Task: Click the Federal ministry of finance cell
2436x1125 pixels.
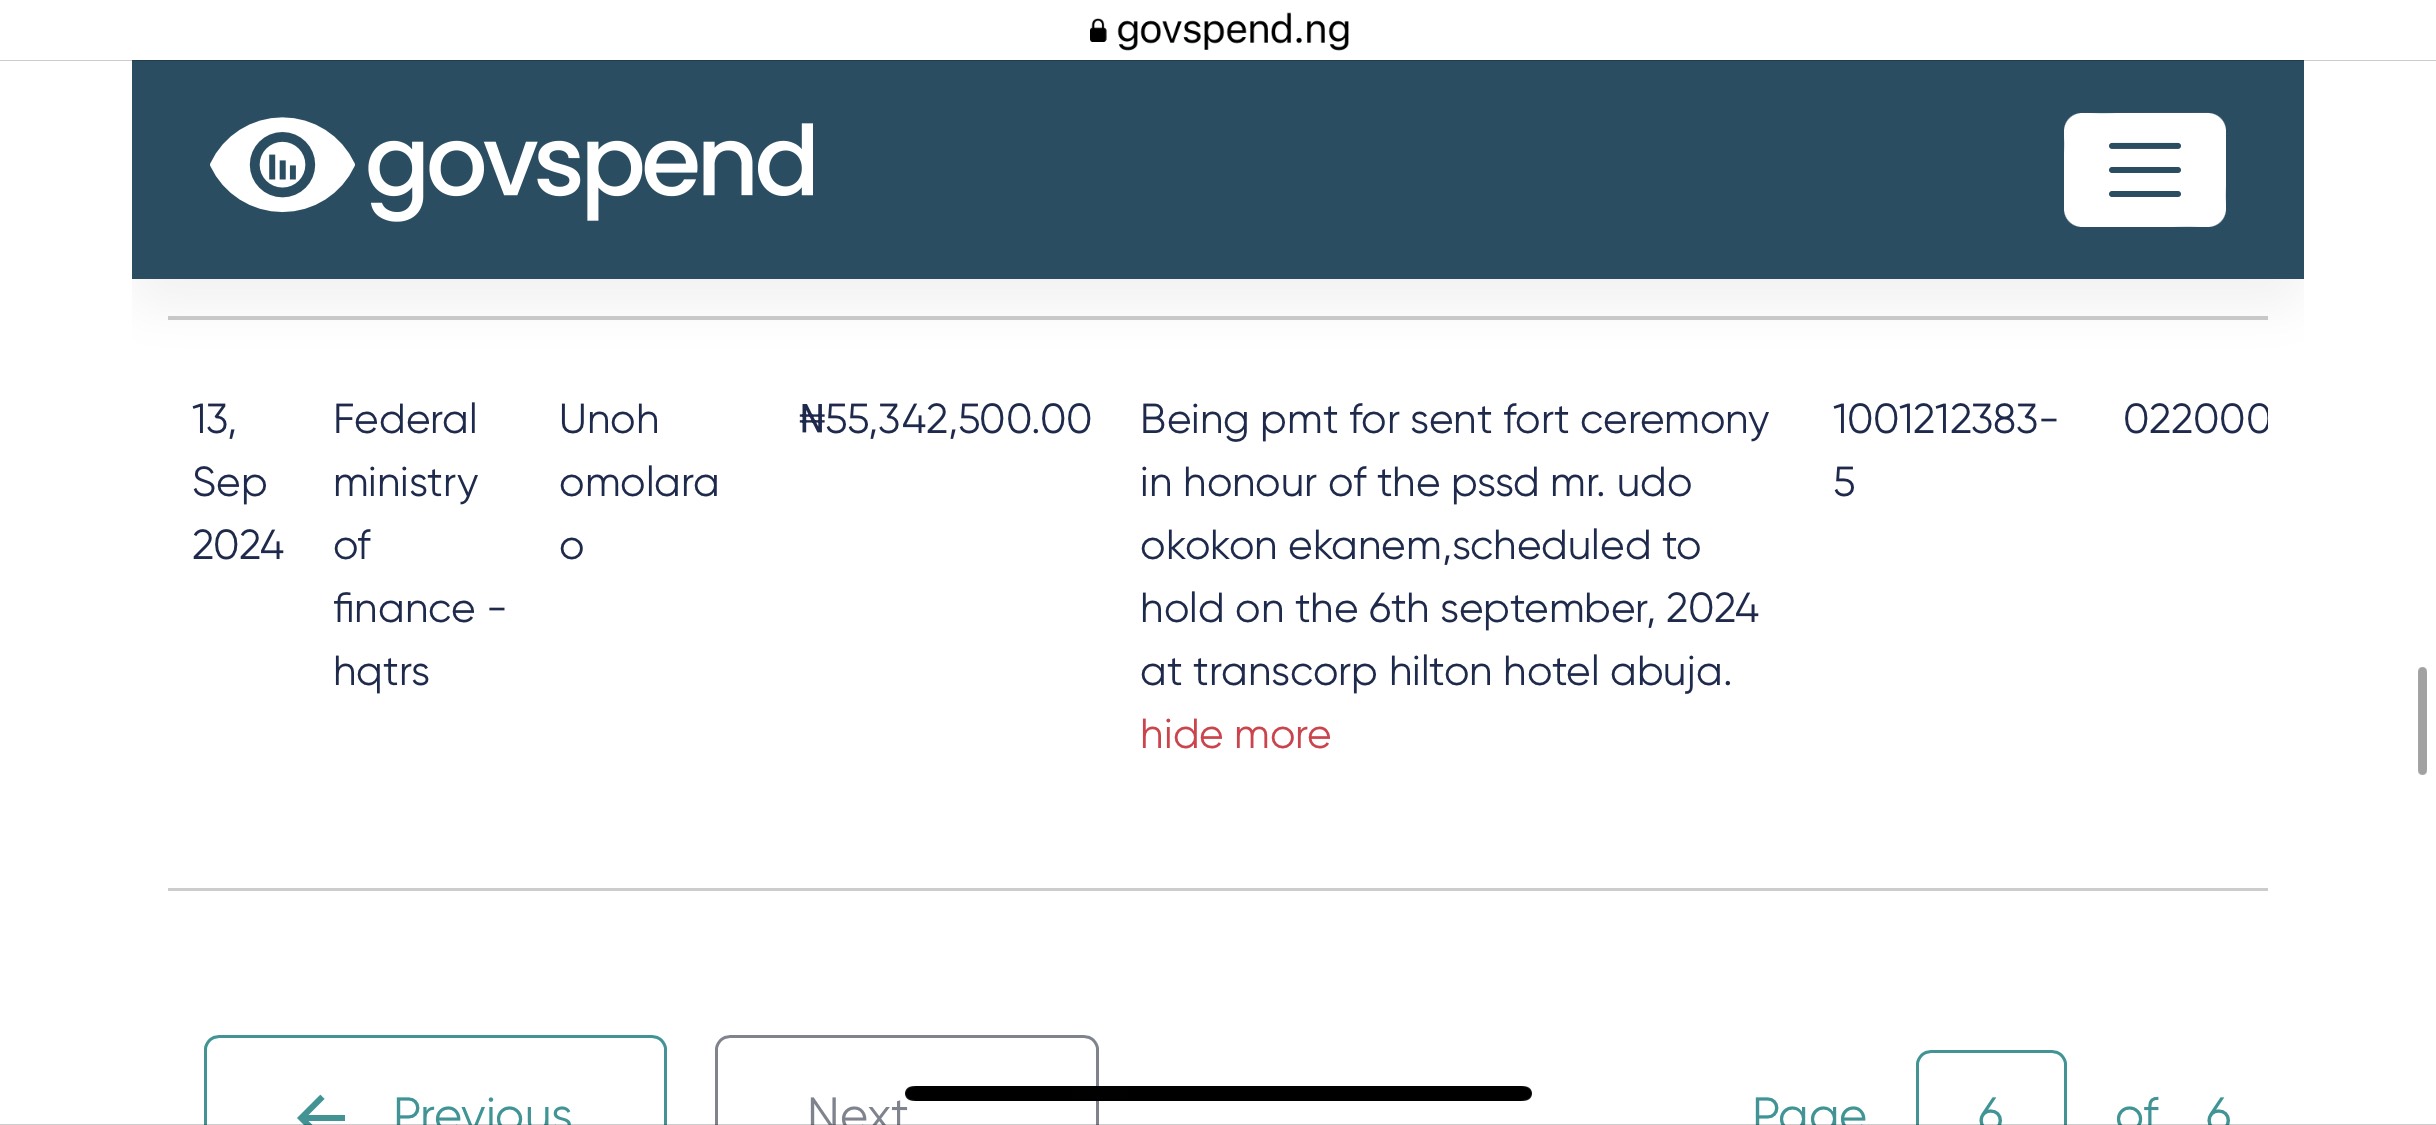Action: (x=420, y=545)
